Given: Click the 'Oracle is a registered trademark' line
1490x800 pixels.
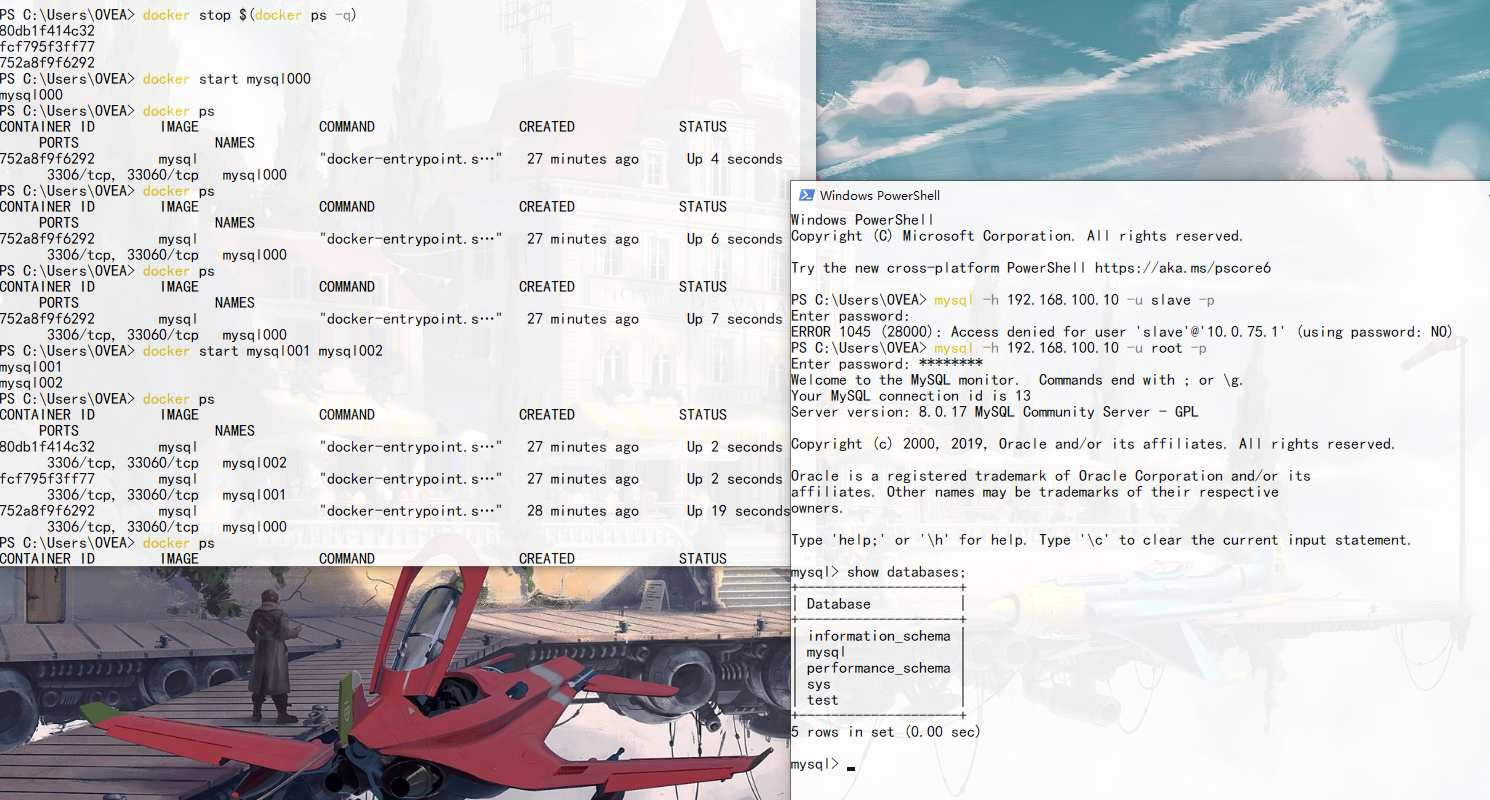Looking at the screenshot, I should click(x=1051, y=476).
